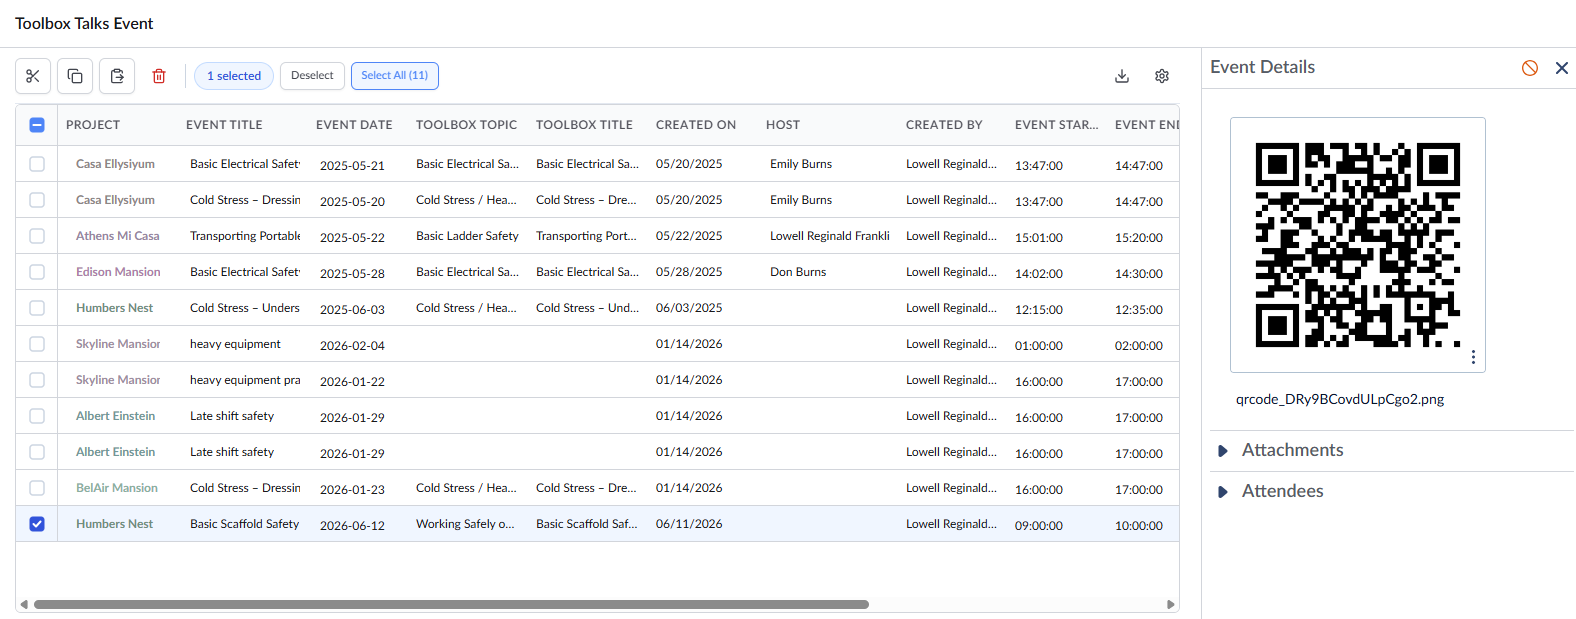Click the heavy equipment pra event title
The width and height of the screenshot is (1576, 619).
(245, 380)
